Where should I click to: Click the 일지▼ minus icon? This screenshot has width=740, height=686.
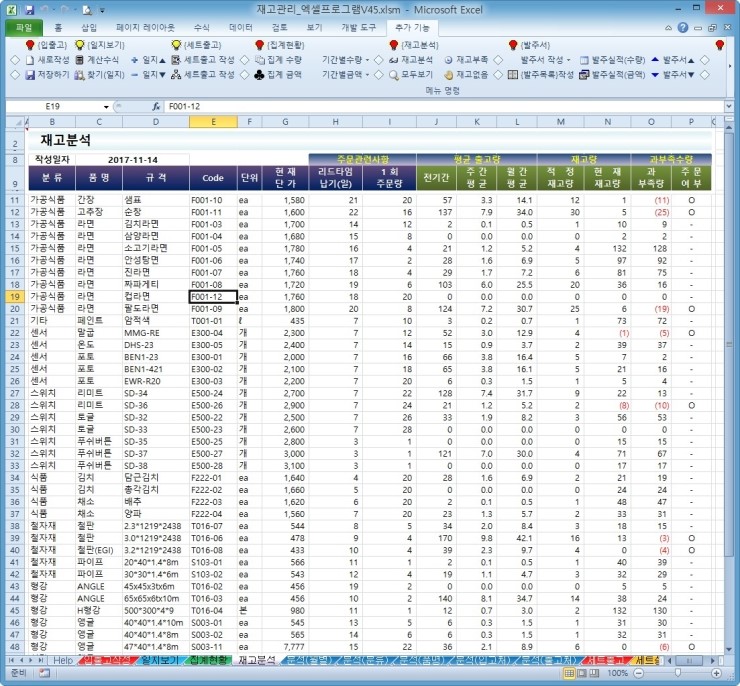tap(135, 75)
